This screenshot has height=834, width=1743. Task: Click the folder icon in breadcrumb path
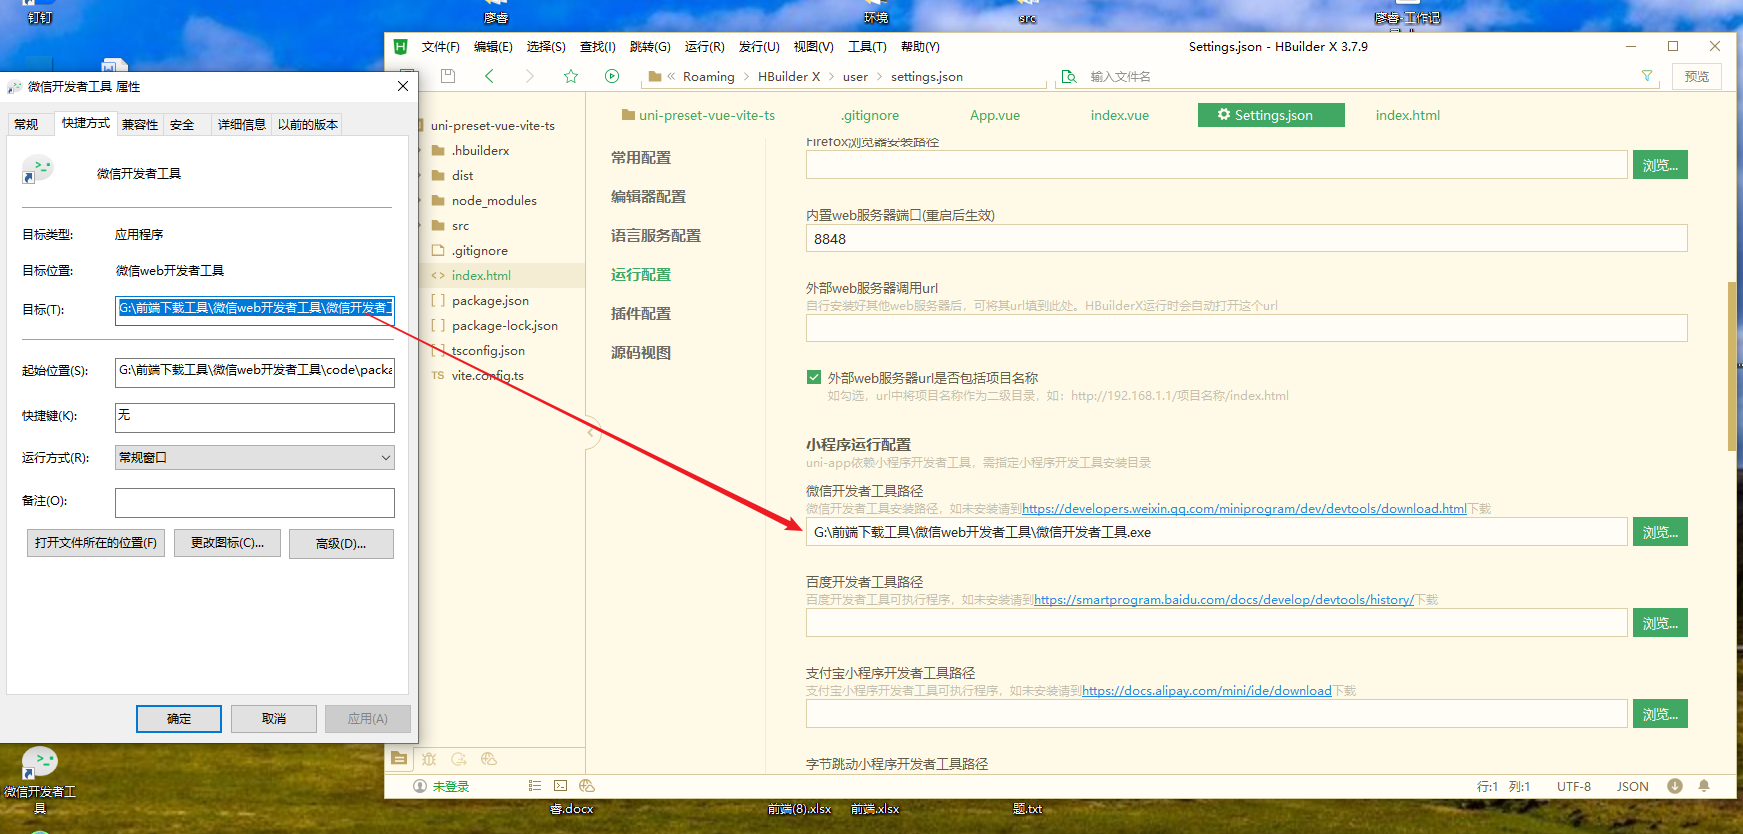tap(655, 76)
